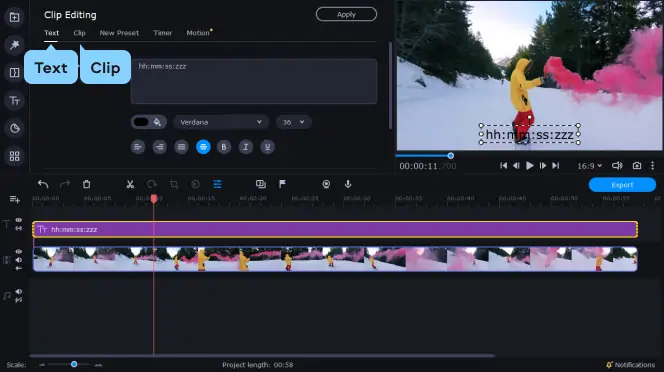Record voiceover with microphone icon
Image resolution: width=664 pixels, height=372 pixels.
(x=348, y=184)
